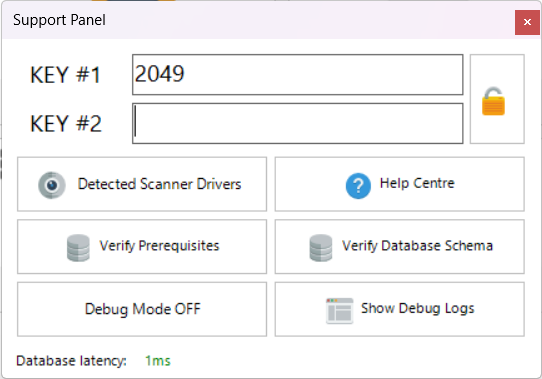Focus the KEY #1 field containing 2049
The height and width of the screenshot is (379, 542).
[298, 74]
